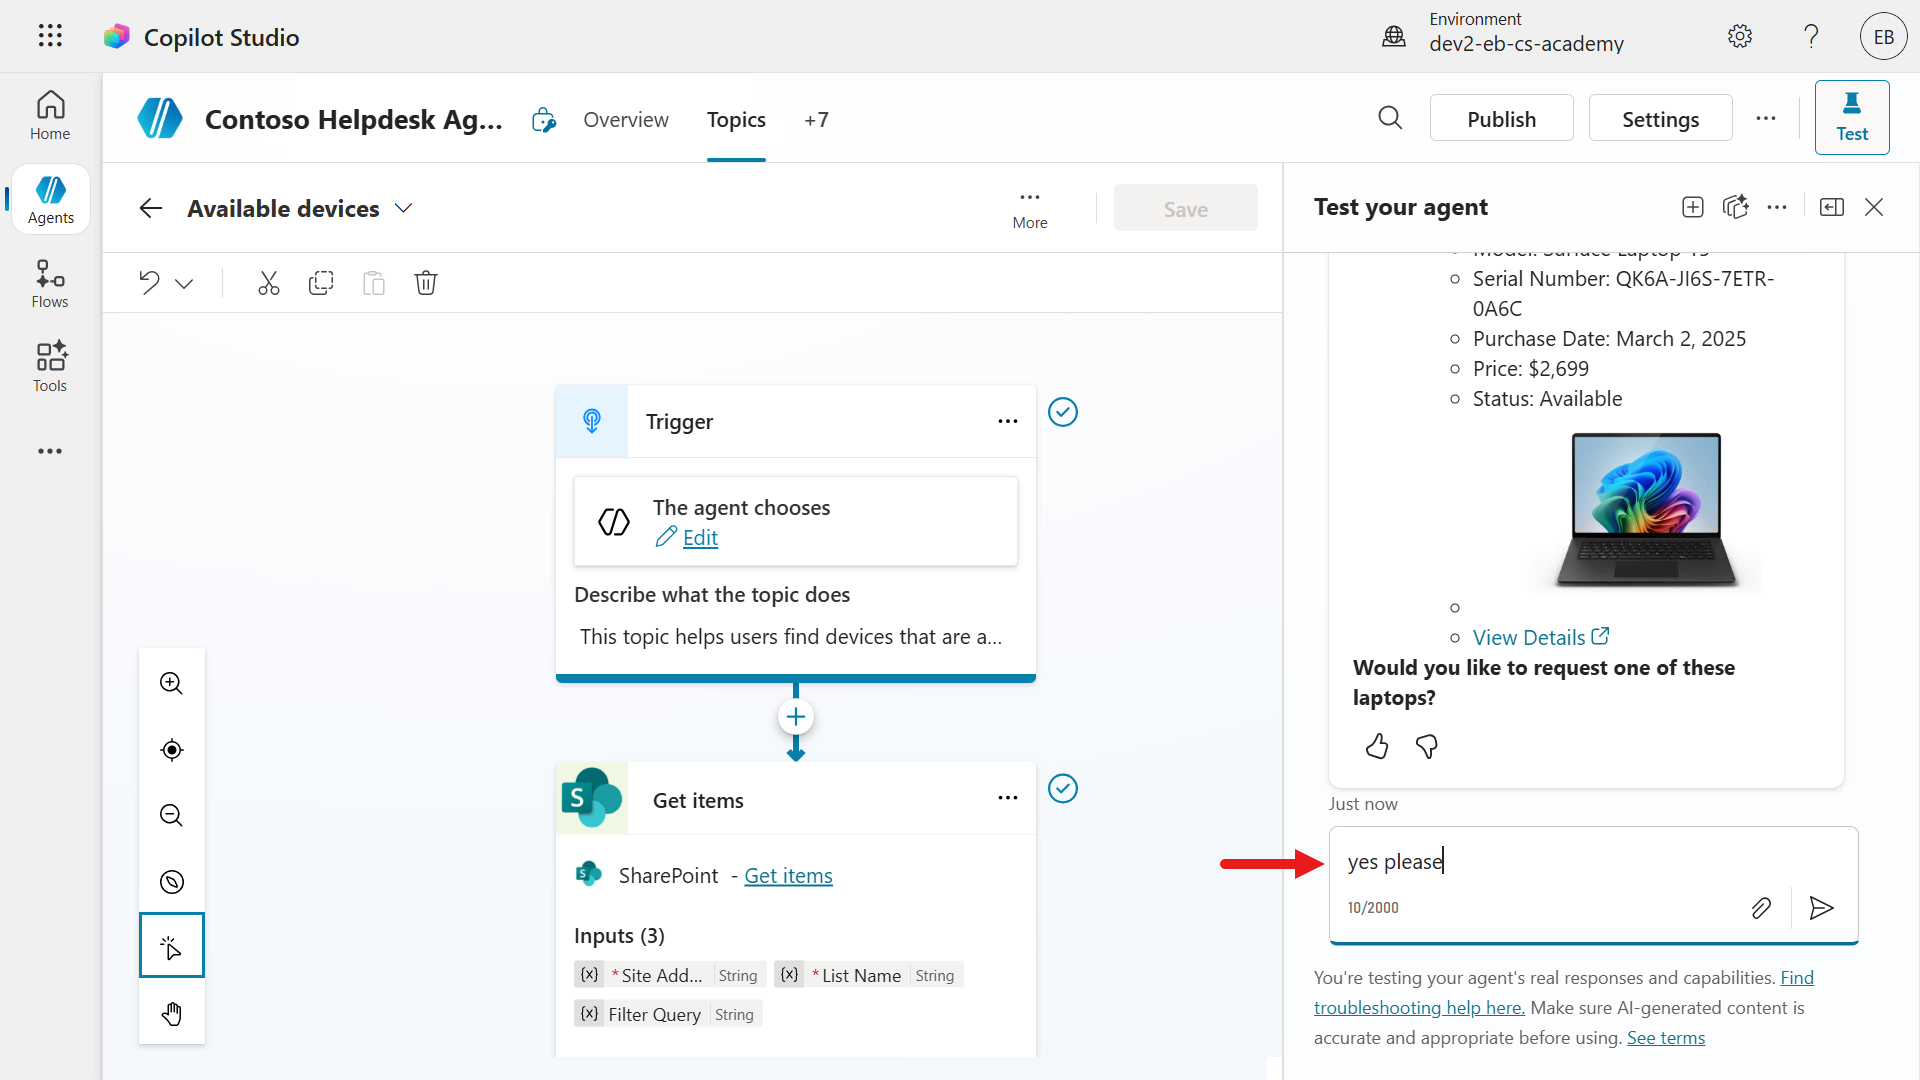Open the Trigger node options menu

tap(1007, 421)
